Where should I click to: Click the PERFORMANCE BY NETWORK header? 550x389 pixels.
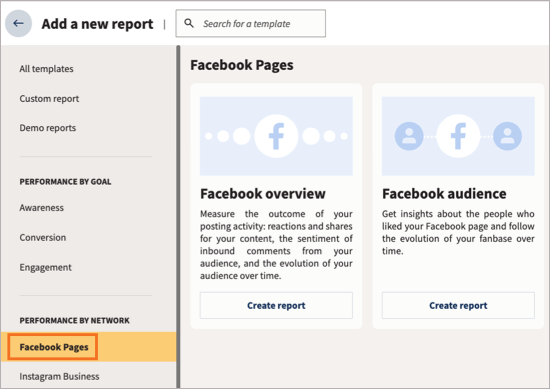pyautogui.click(x=74, y=321)
